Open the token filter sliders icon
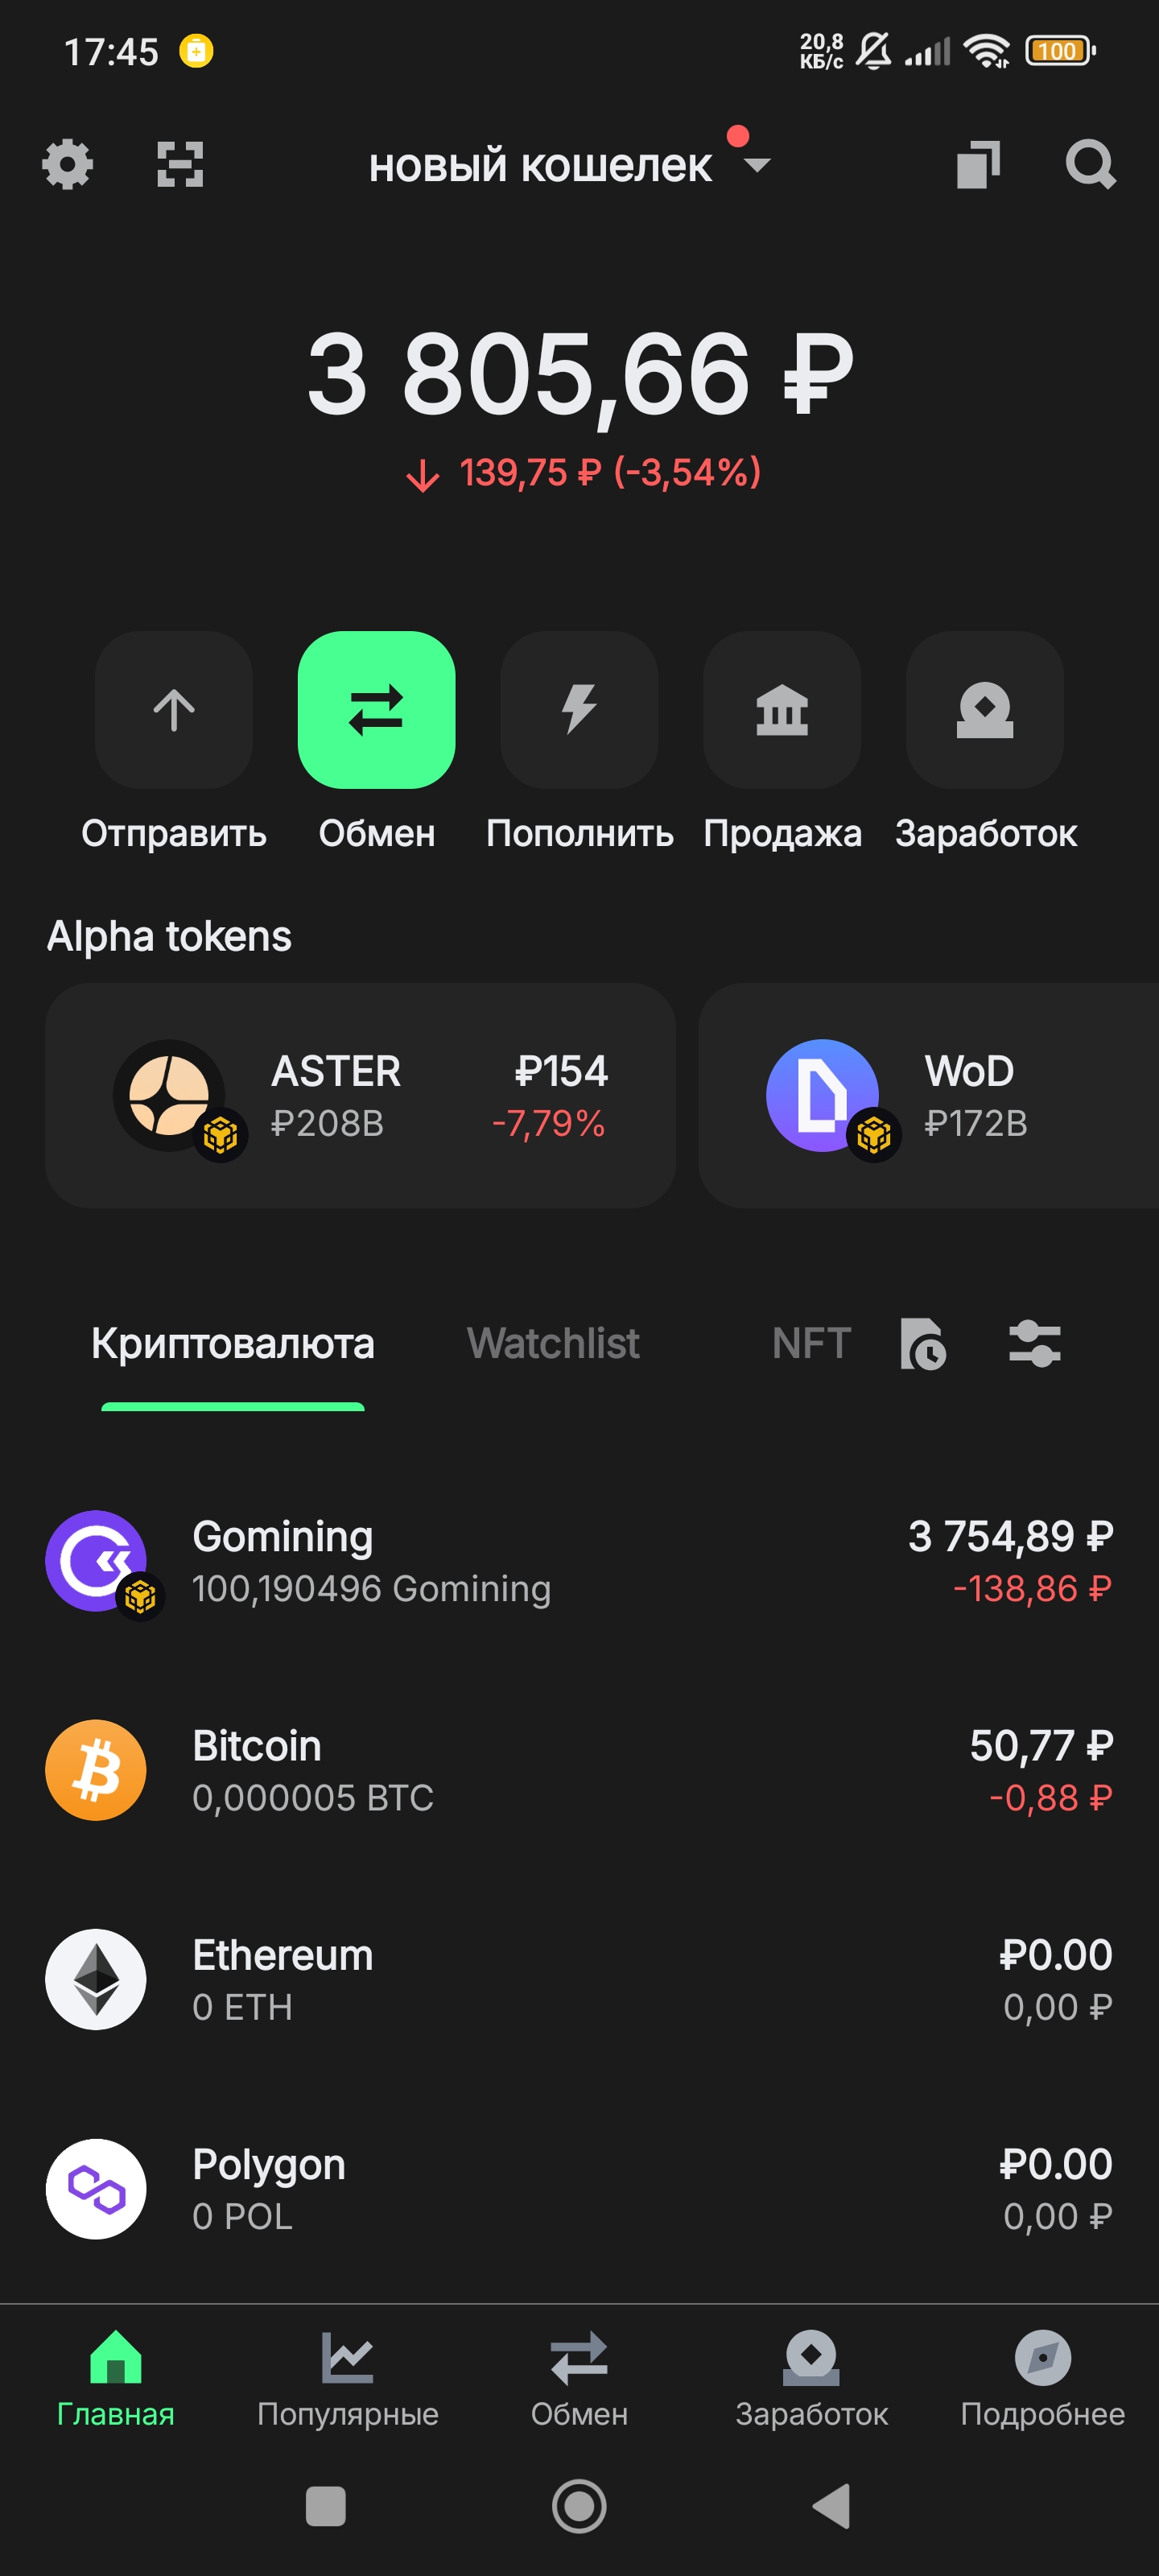This screenshot has height=2576, width=1159. (1034, 1343)
